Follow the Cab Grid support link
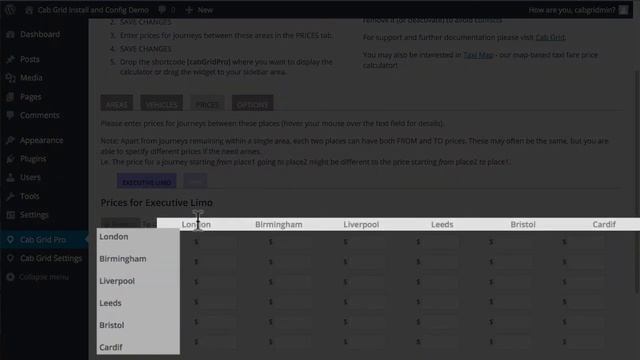640x360 pixels. (550, 37)
